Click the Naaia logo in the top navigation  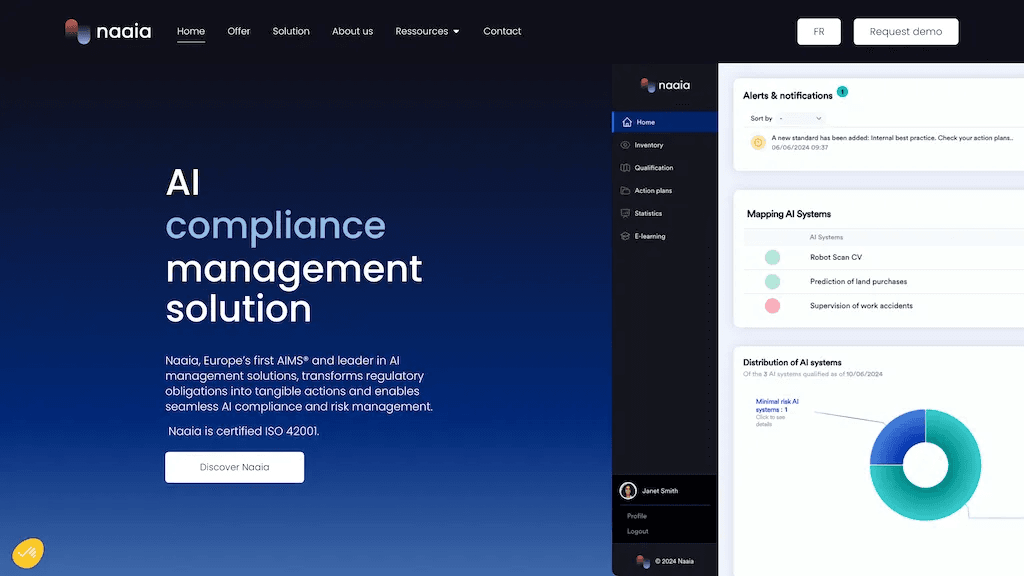(x=108, y=31)
